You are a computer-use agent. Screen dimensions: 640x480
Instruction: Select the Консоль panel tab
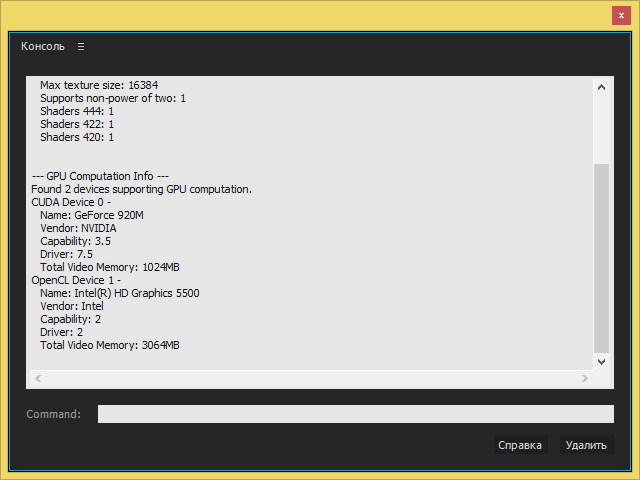click(x=43, y=46)
